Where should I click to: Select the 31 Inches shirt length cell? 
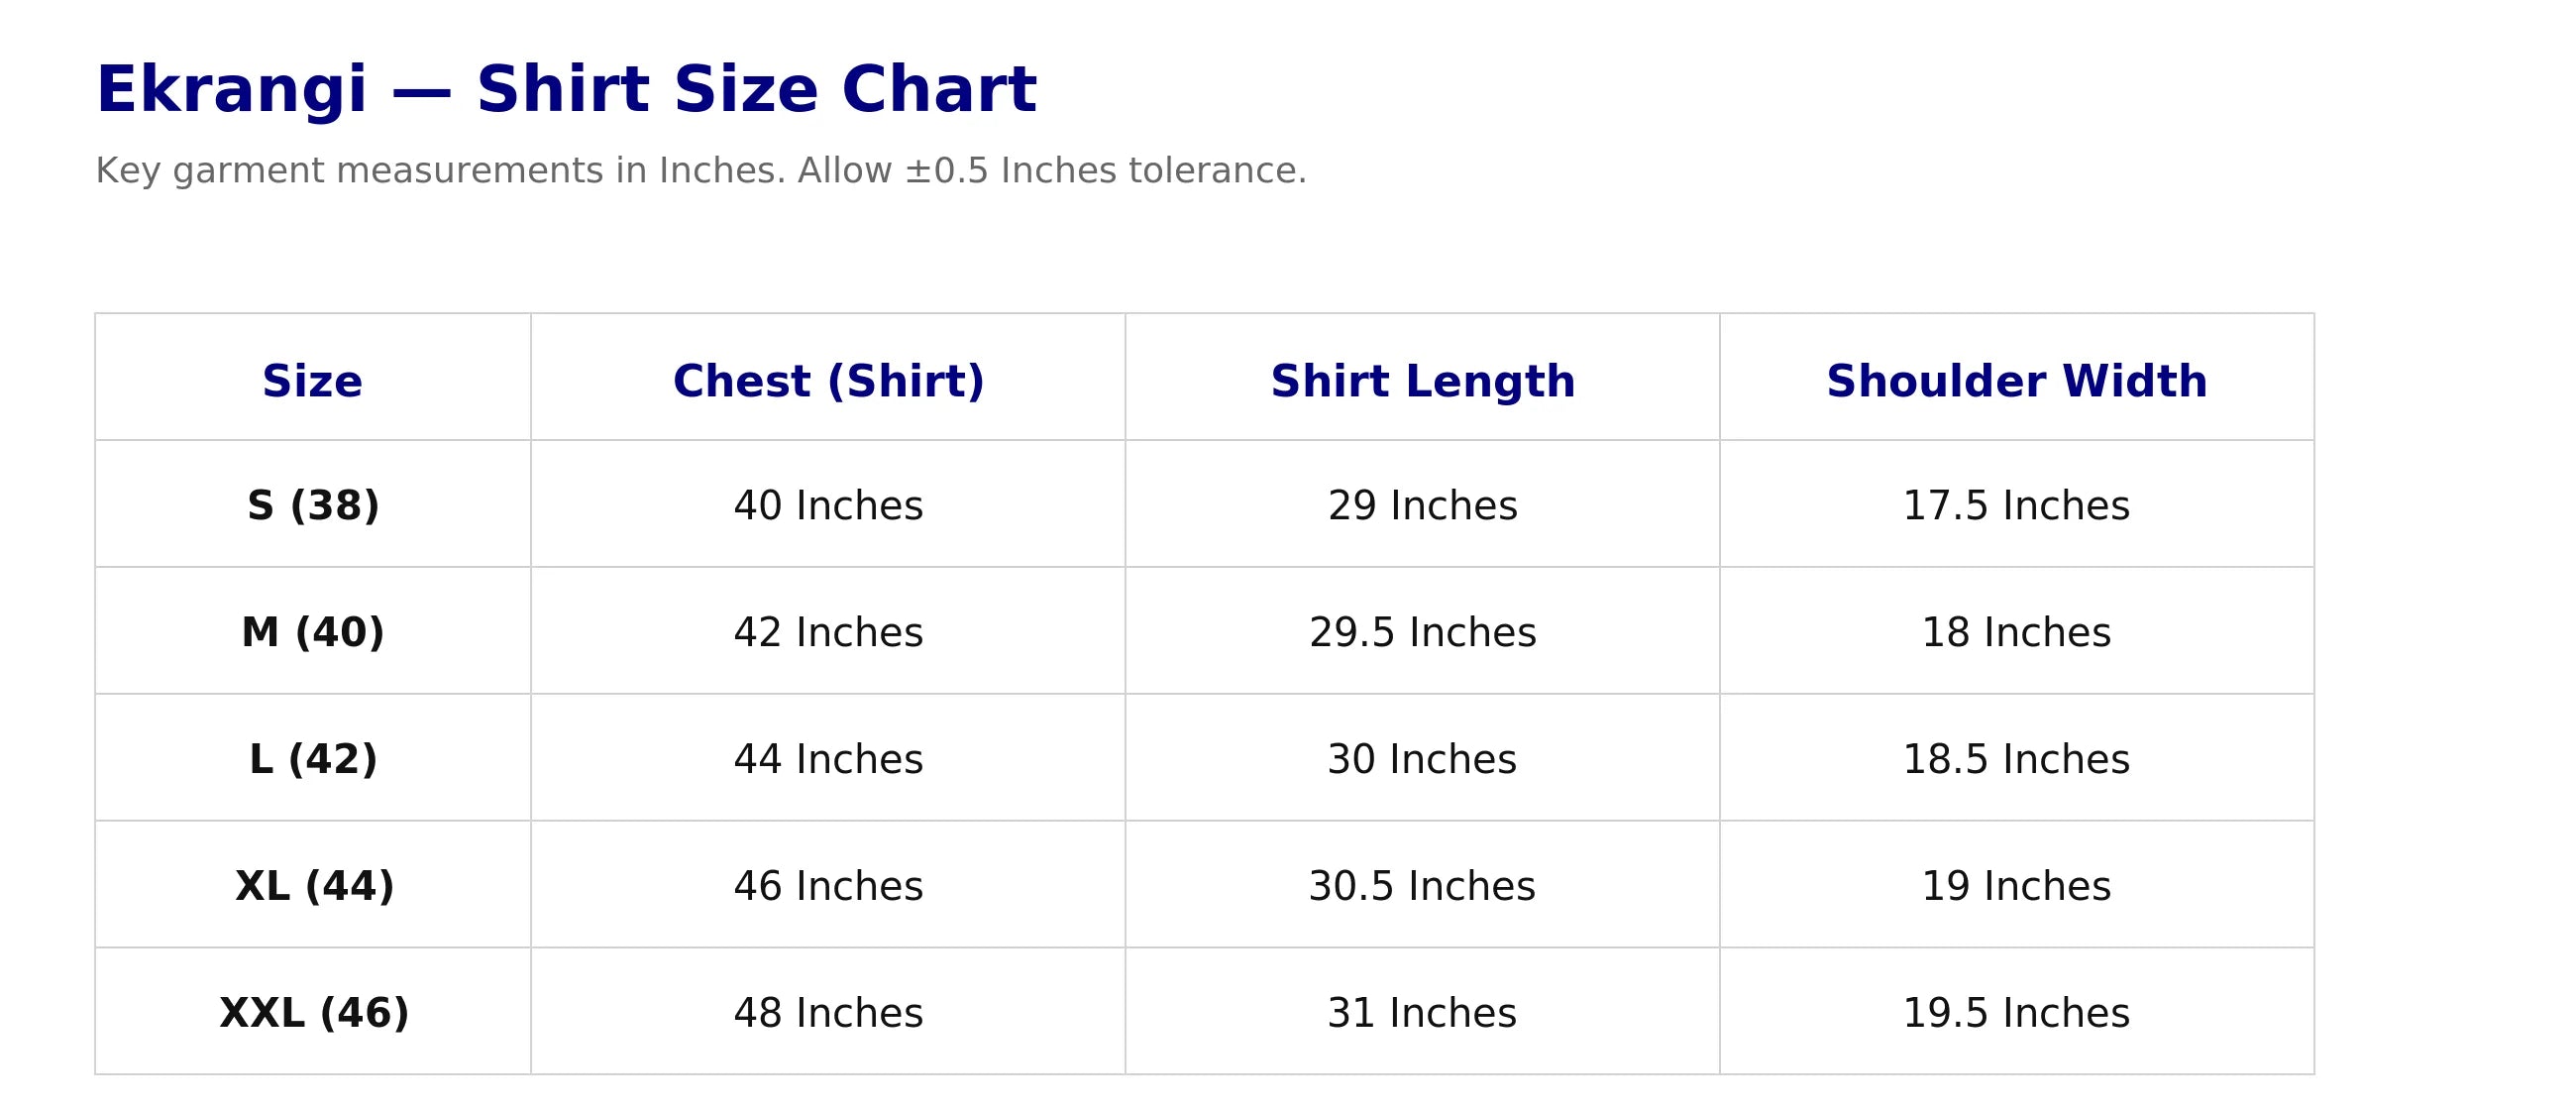[x=1422, y=1013]
